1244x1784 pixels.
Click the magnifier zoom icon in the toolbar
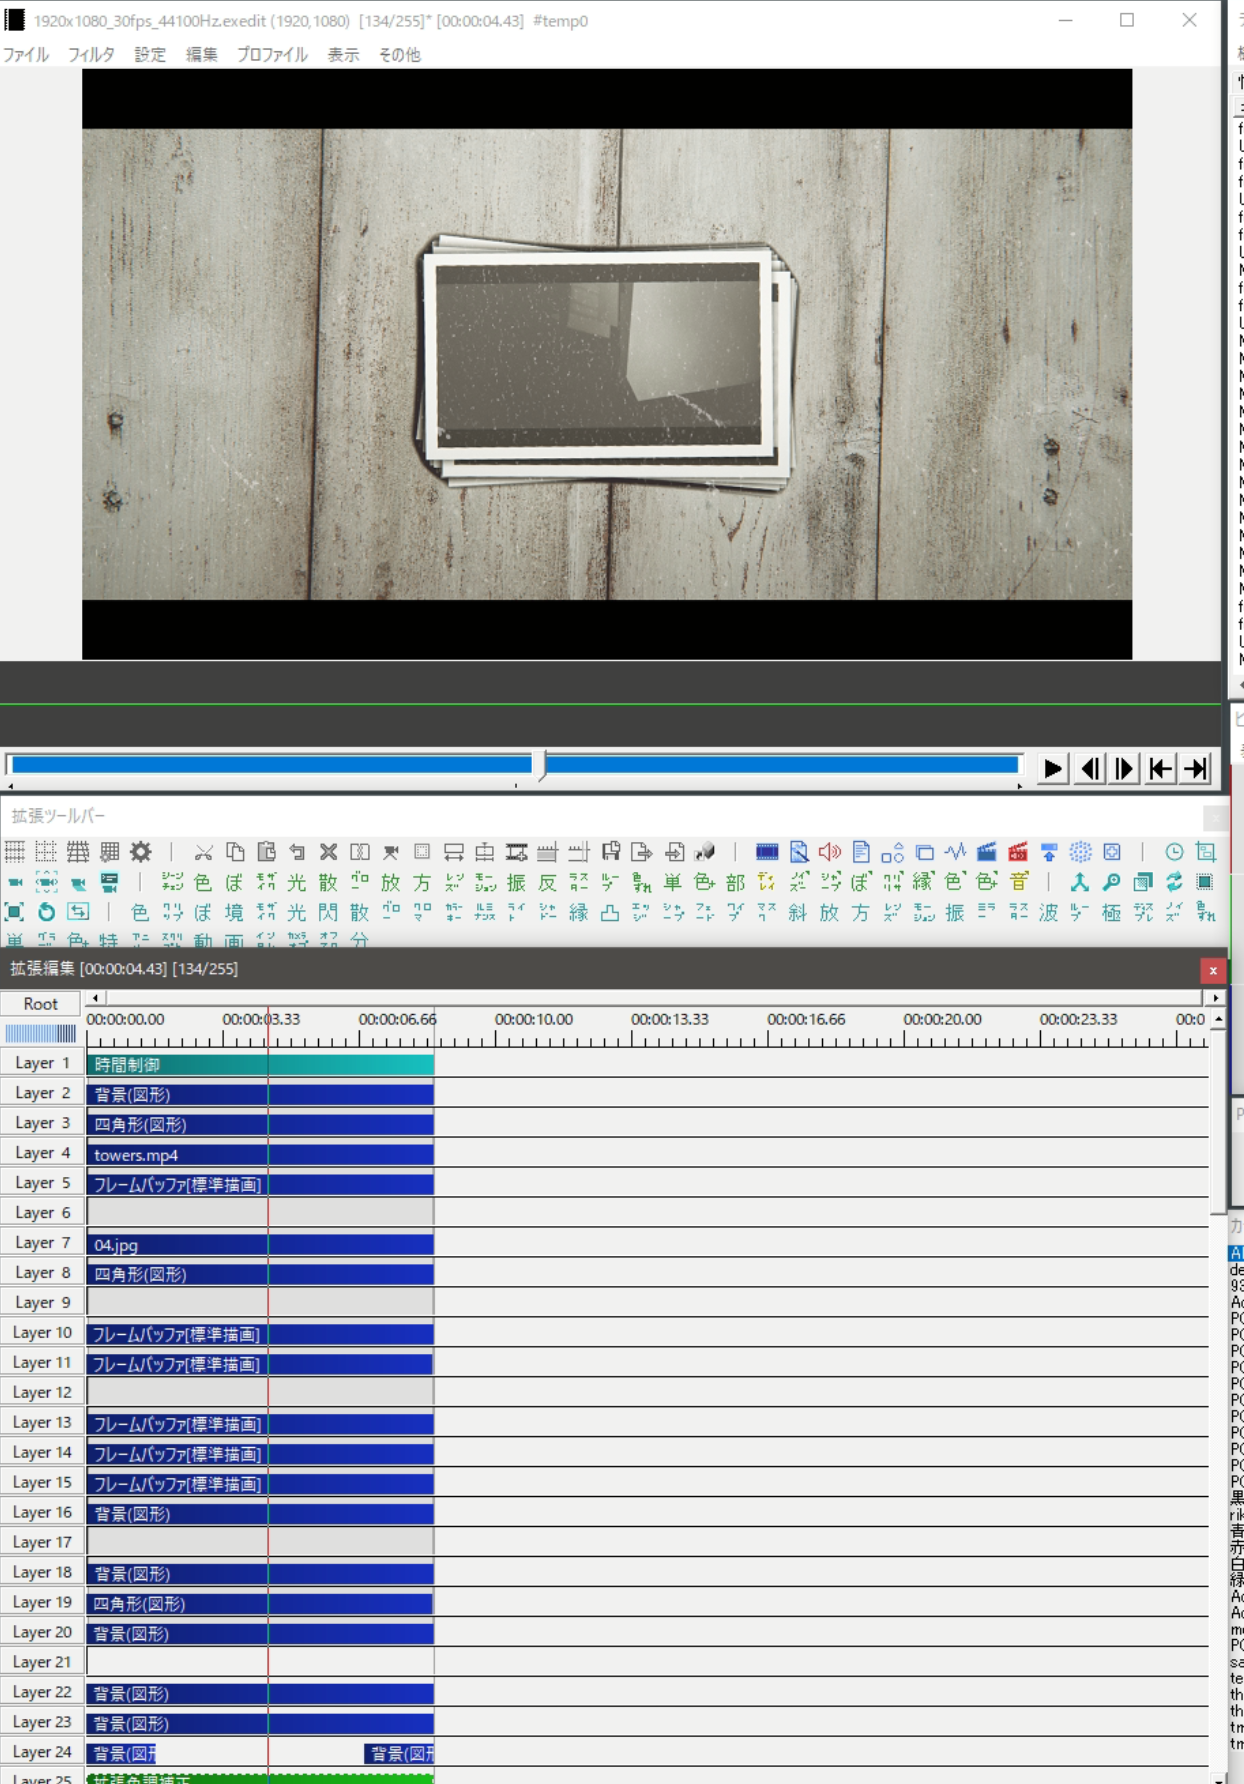pyautogui.click(x=1111, y=882)
